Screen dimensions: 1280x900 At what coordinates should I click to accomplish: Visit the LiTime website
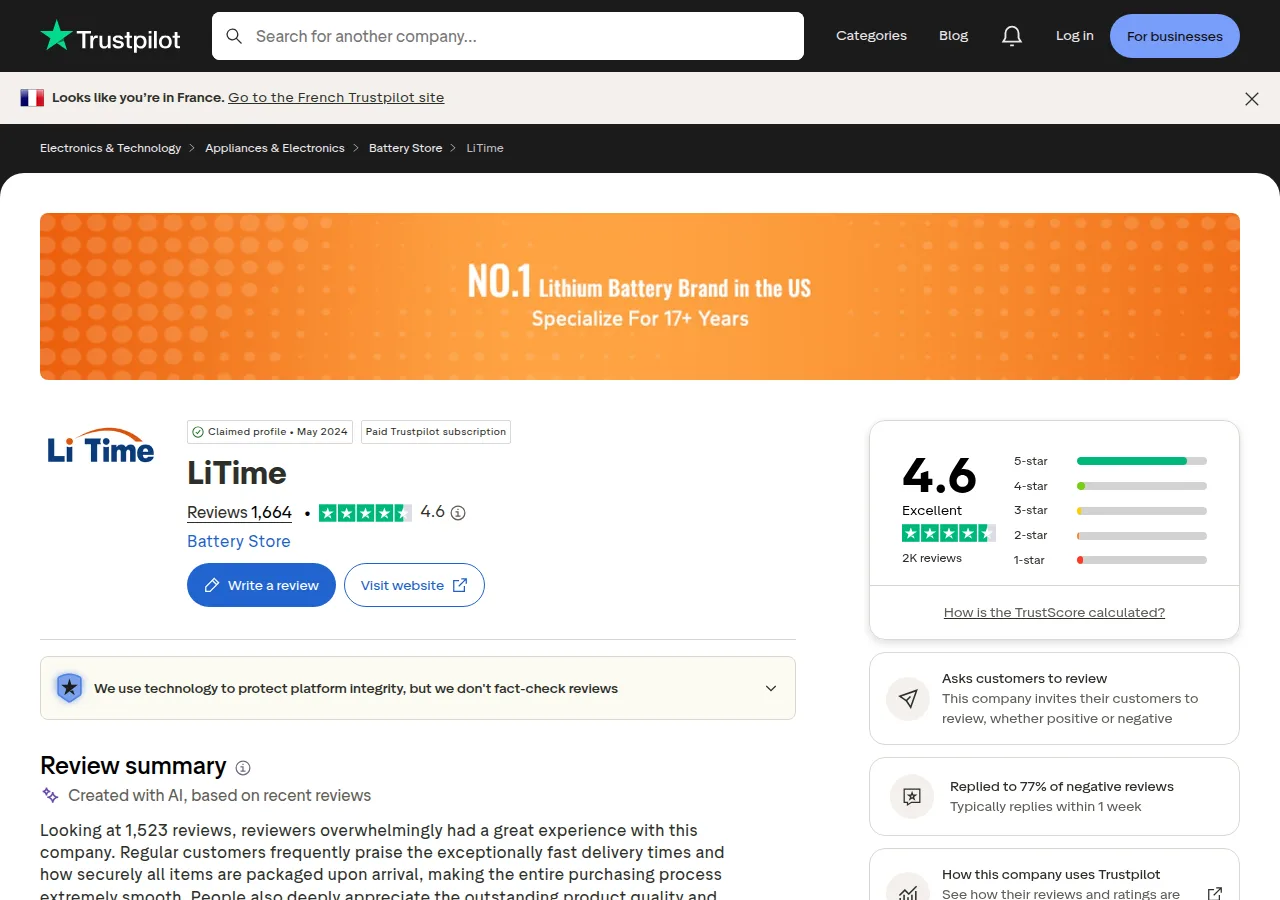click(x=414, y=585)
